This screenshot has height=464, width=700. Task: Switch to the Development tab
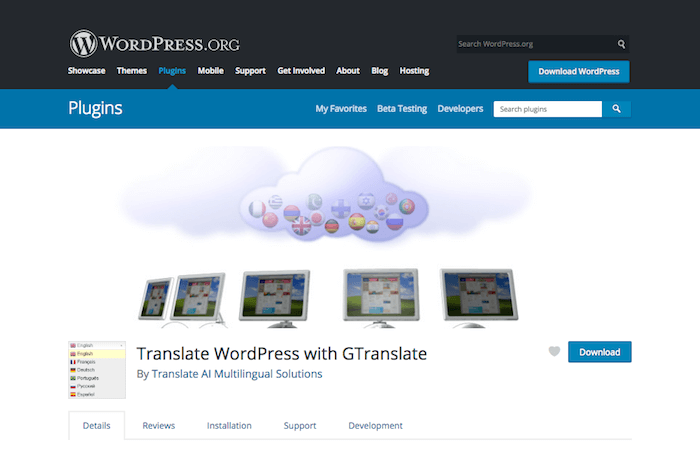[x=375, y=426]
